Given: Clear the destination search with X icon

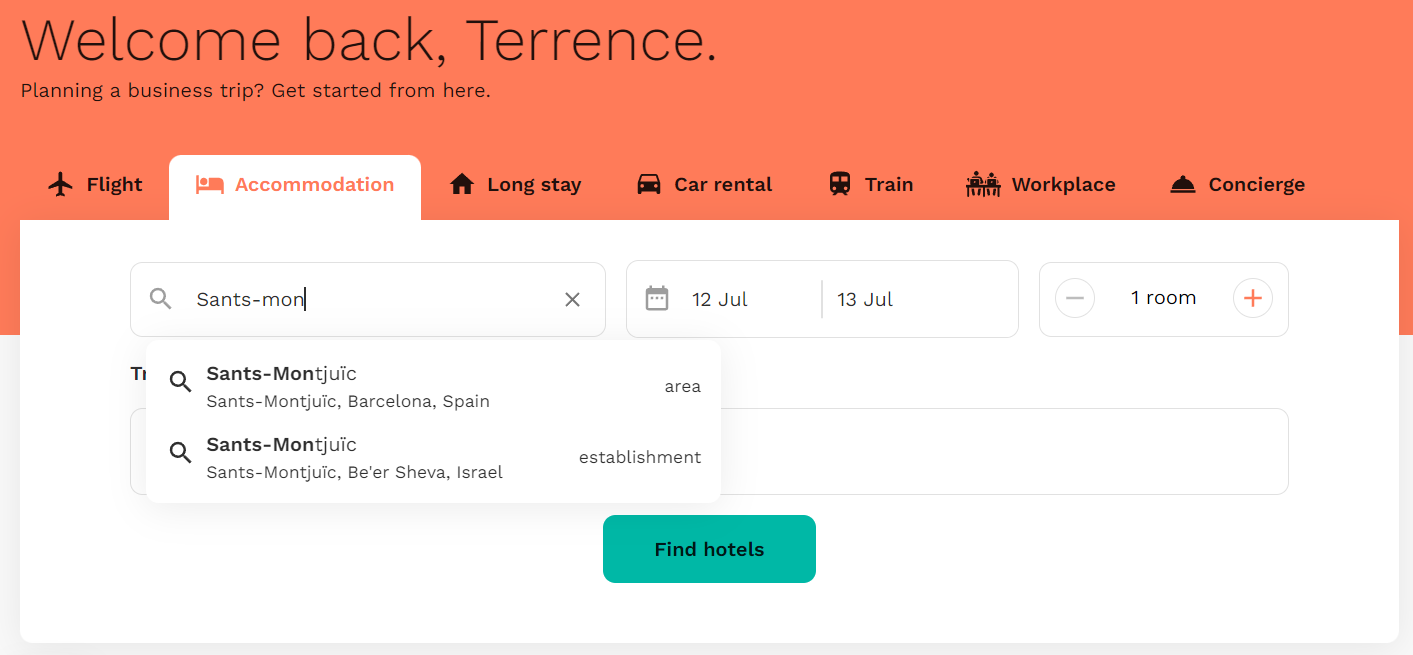Looking at the screenshot, I should click(x=572, y=299).
